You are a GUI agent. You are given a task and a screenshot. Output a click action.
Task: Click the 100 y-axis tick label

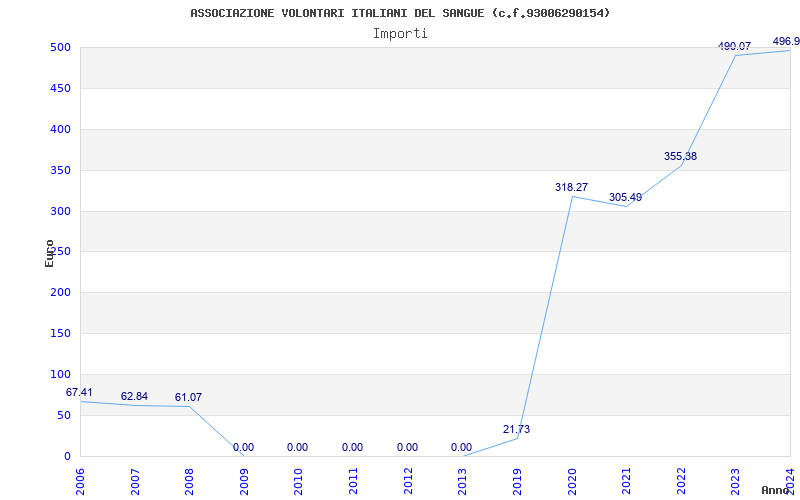pos(60,374)
